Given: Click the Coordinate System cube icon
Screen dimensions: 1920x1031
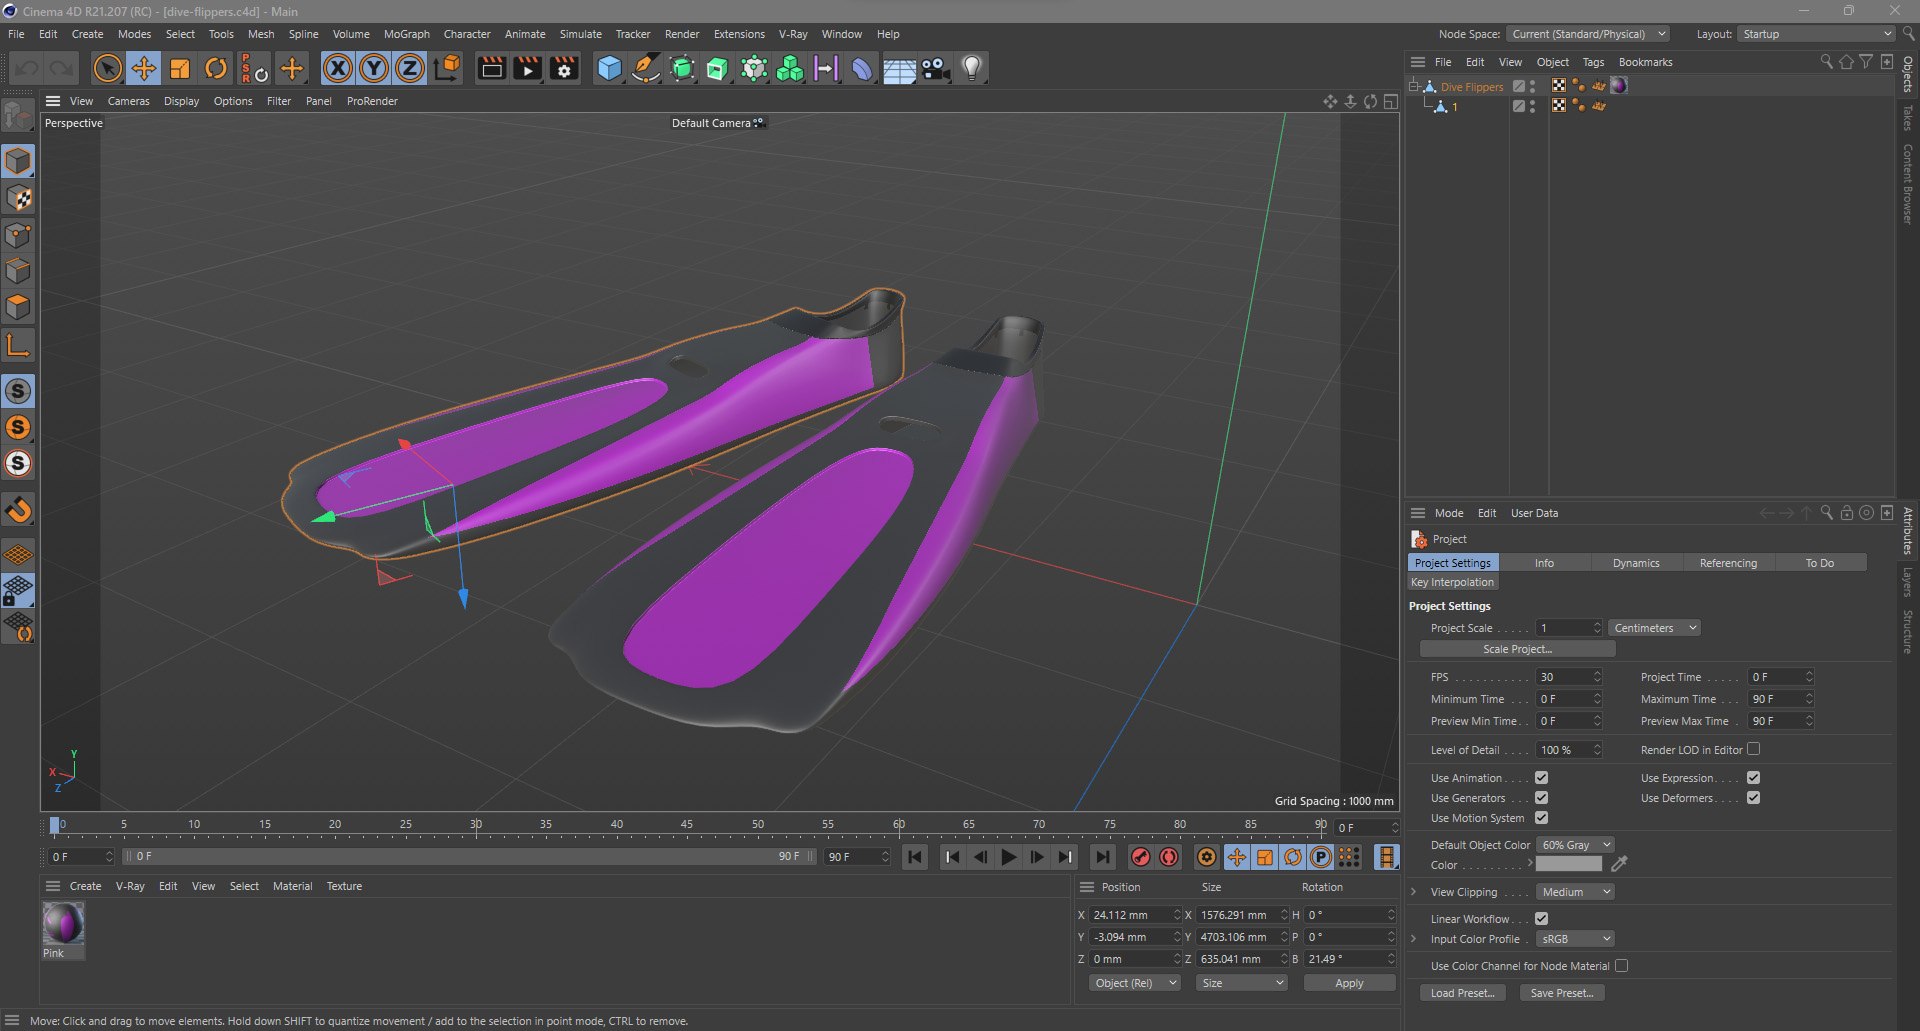Looking at the screenshot, I should (x=448, y=68).
